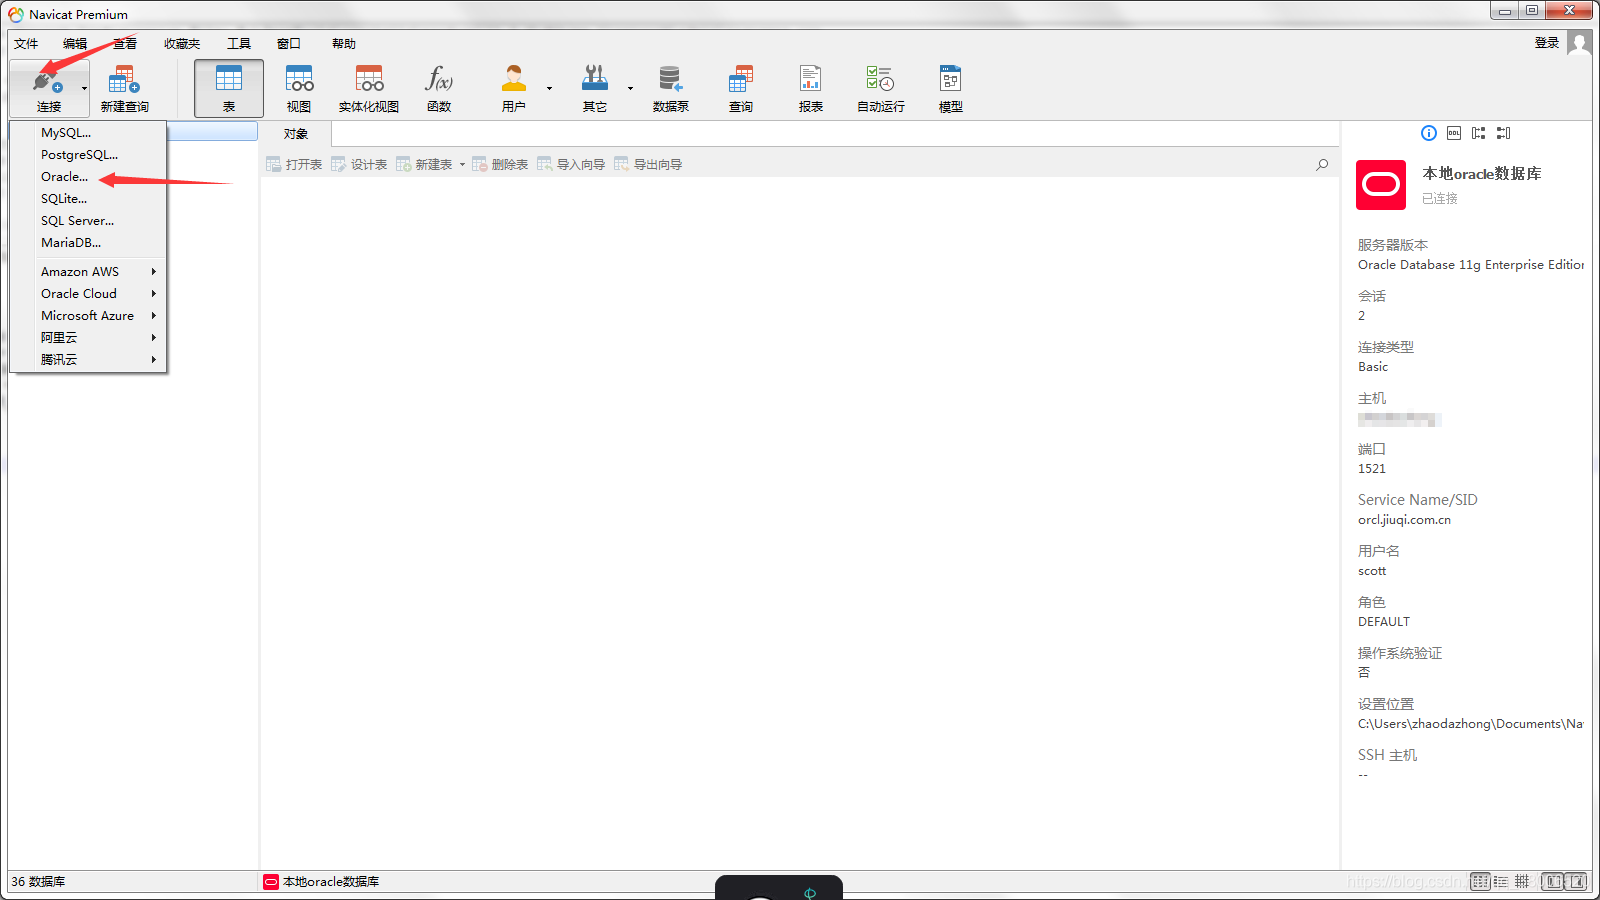This screenshot has height=900, width=1600.
Task: Show the DDL panel icon
Action: (x=1454, y=133)
